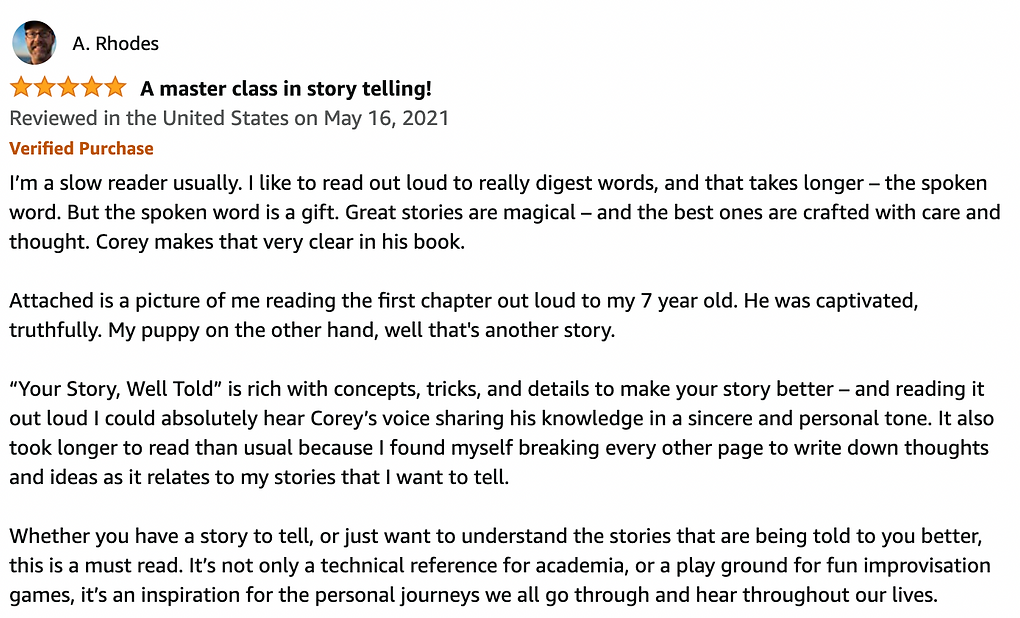Click the "May 16, 2021" review date
This screenshot has width=1020, height=618.
tap(386, 118)
